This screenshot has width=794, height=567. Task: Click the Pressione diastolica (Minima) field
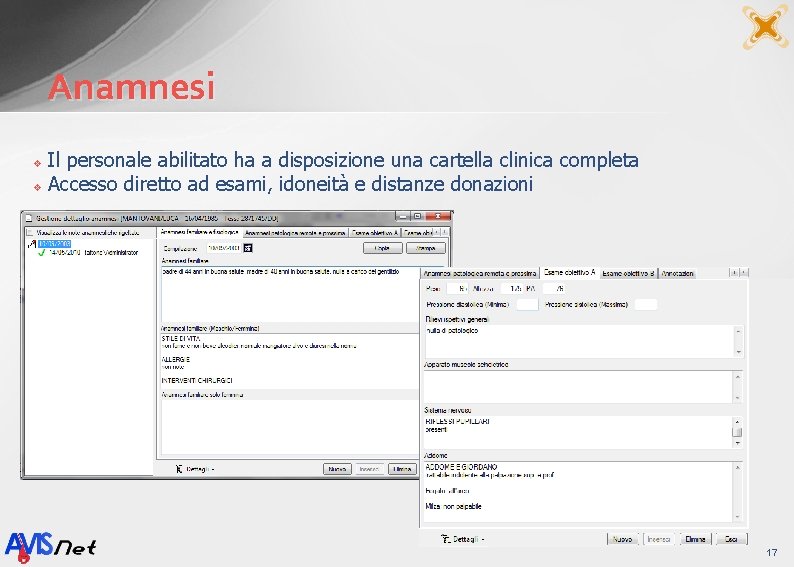point(527,304)
